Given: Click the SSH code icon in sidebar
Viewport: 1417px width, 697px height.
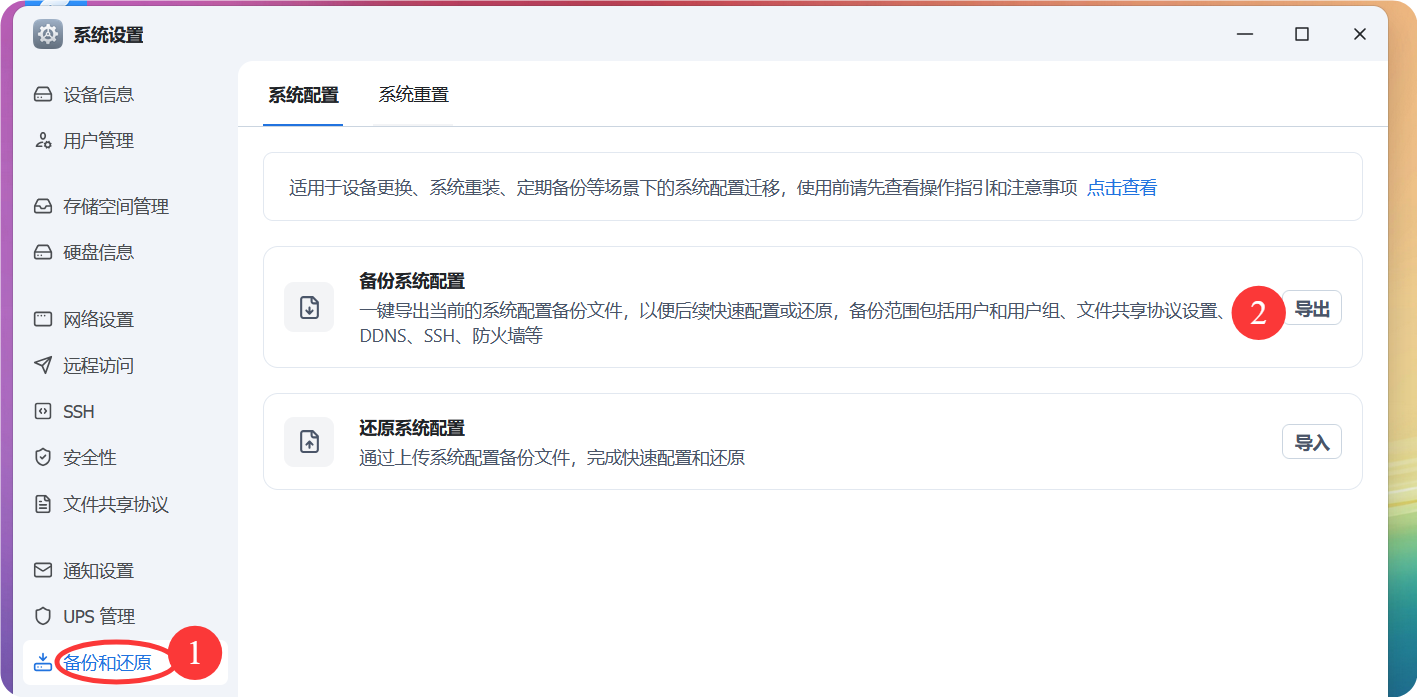Looking at the screenshot, I should pyautogui.click(x=43, y=411).
